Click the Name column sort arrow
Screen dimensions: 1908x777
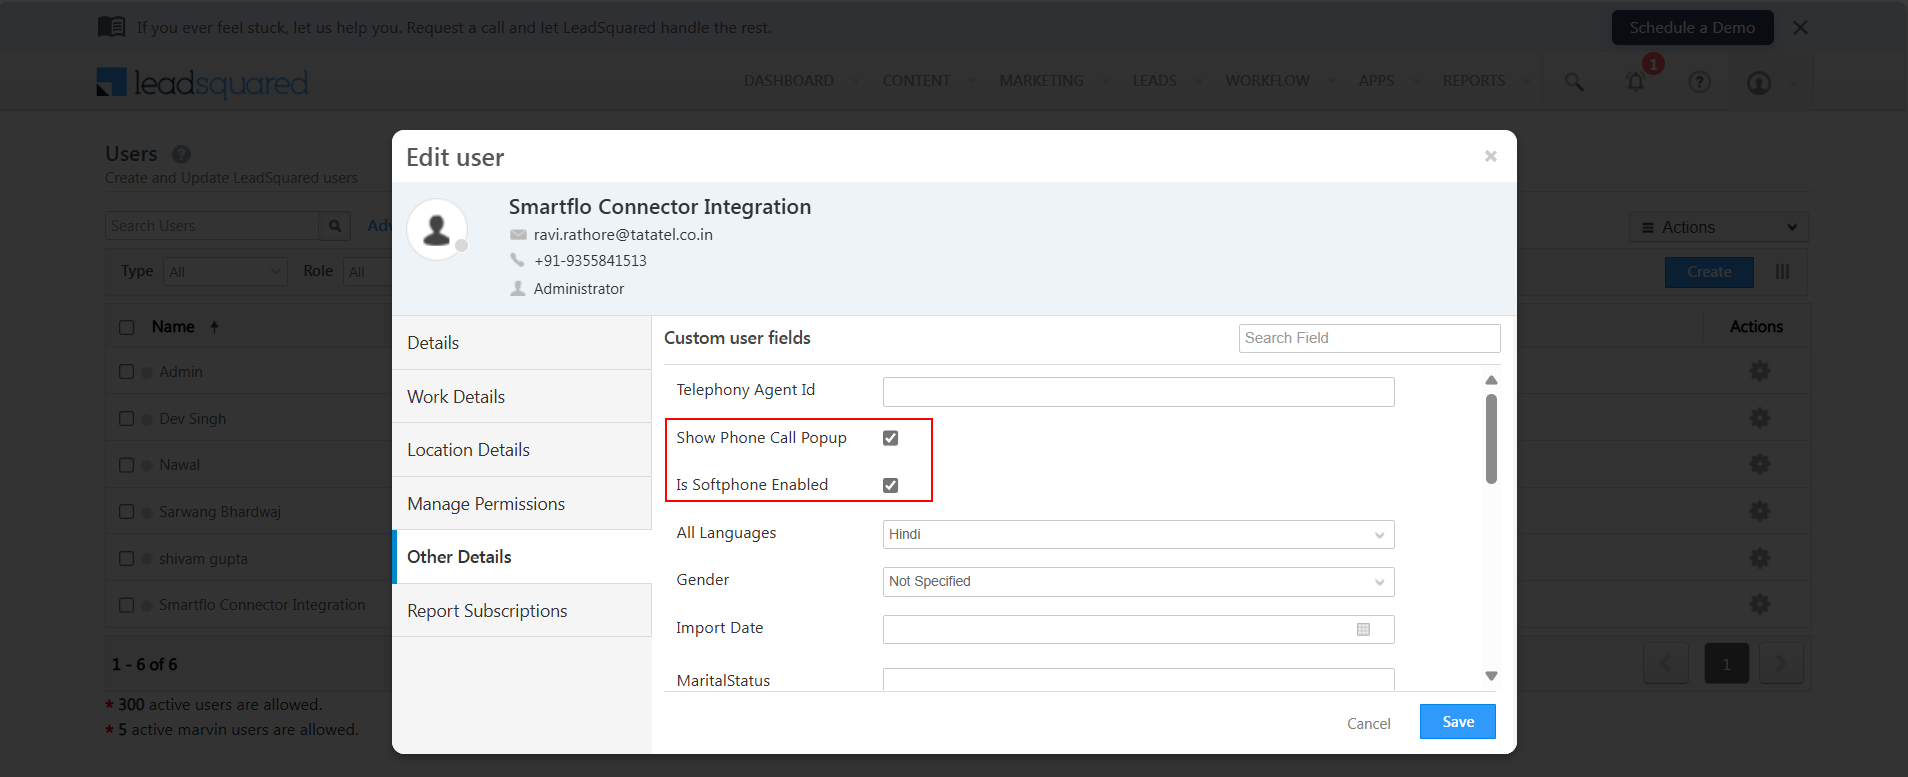[214, 327]
